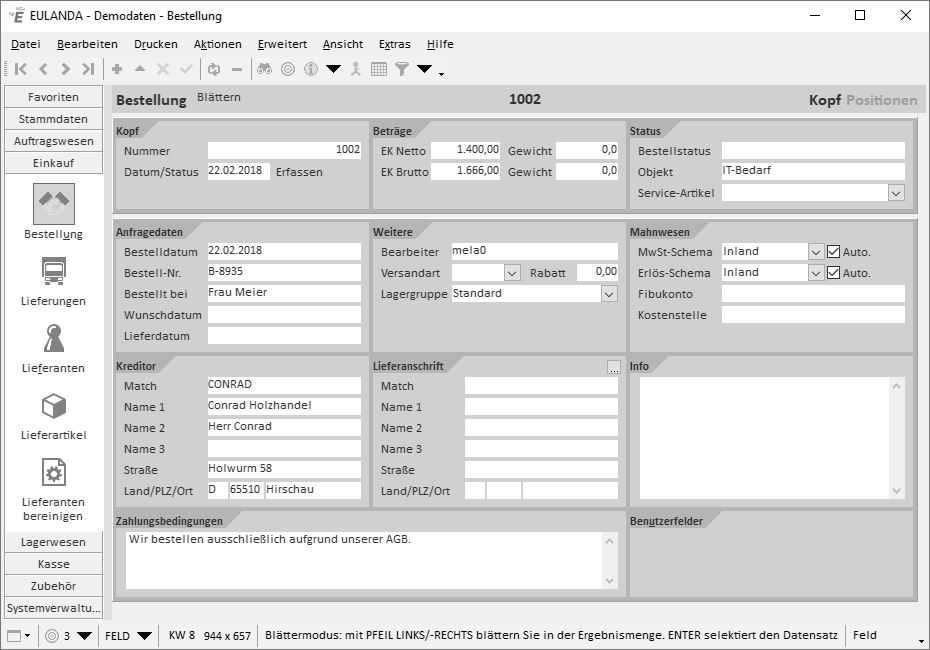This screenshot has height=650, width=930.
Task: Click the target circle toolbar icon
Action: [288, 69]
